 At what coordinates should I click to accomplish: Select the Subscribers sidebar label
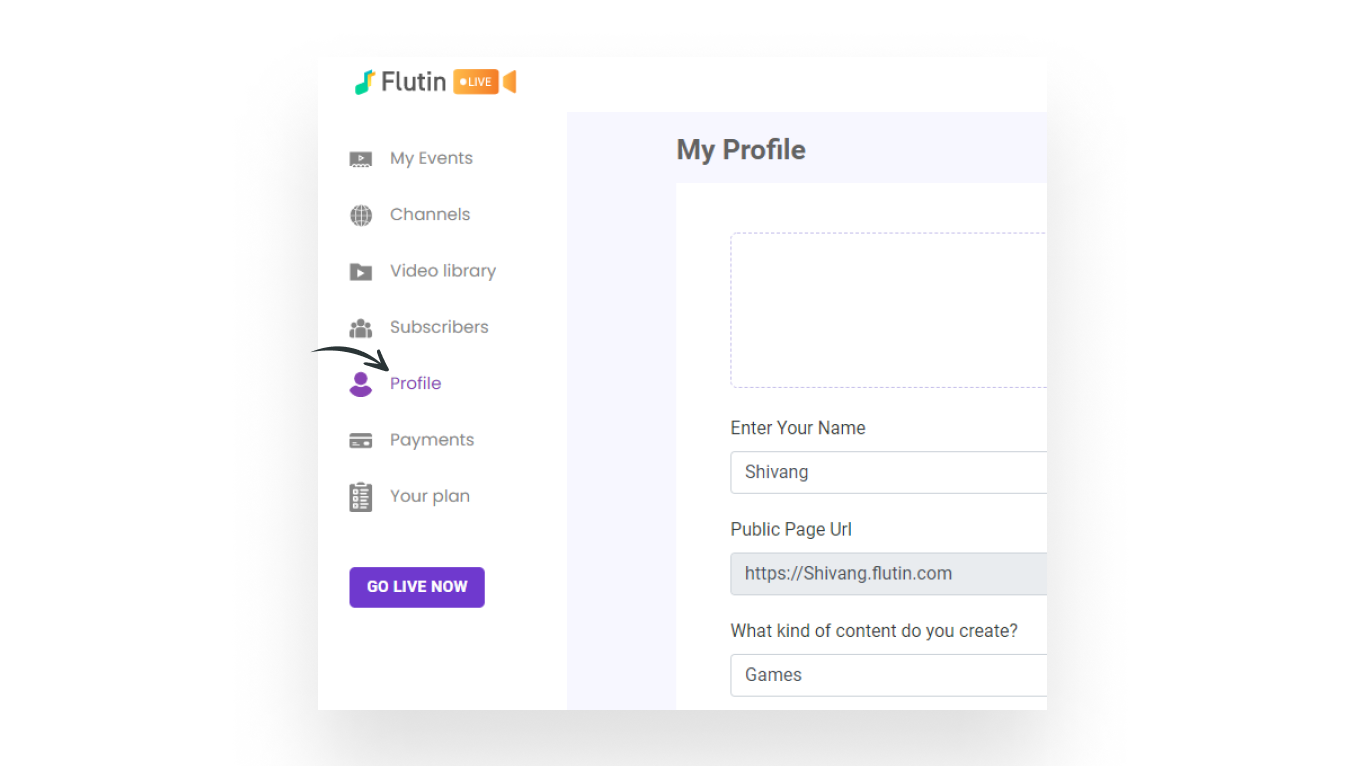click(x=439, y=327)
